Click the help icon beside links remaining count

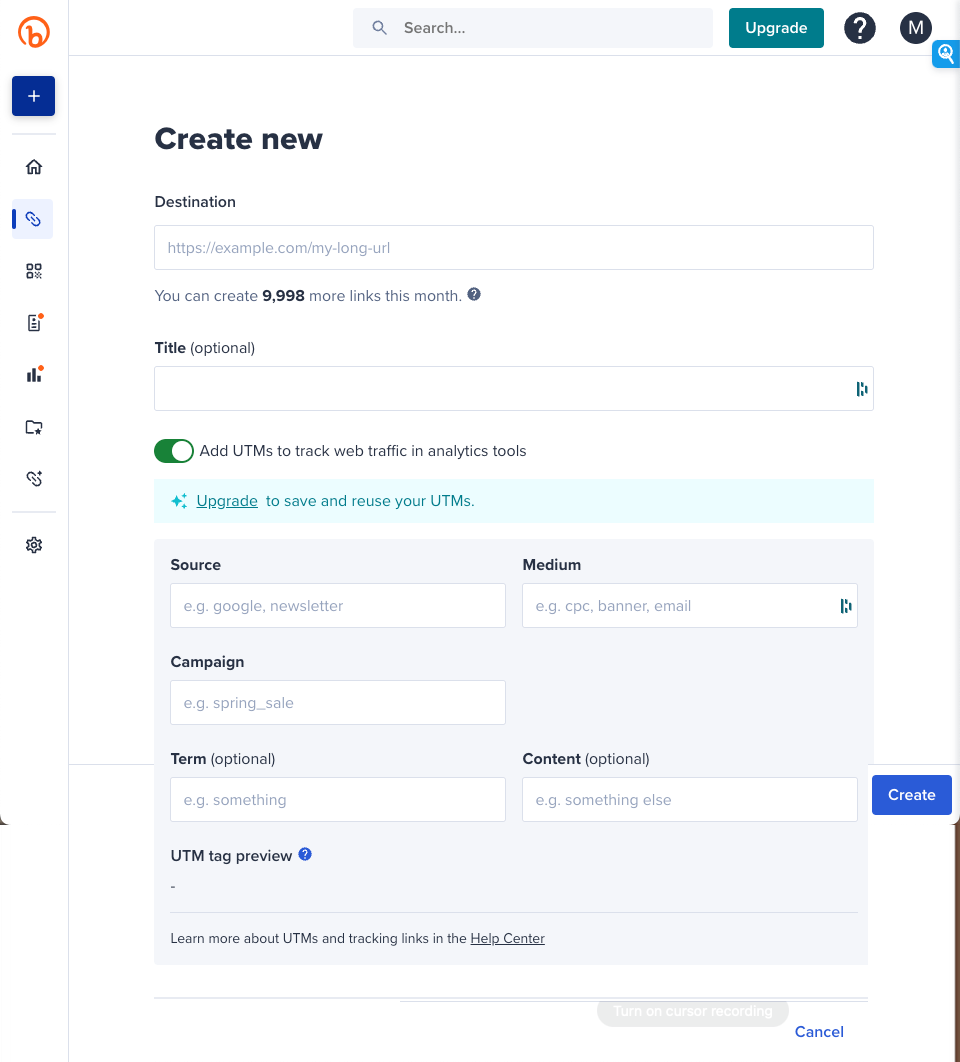(x=474, y=294)
